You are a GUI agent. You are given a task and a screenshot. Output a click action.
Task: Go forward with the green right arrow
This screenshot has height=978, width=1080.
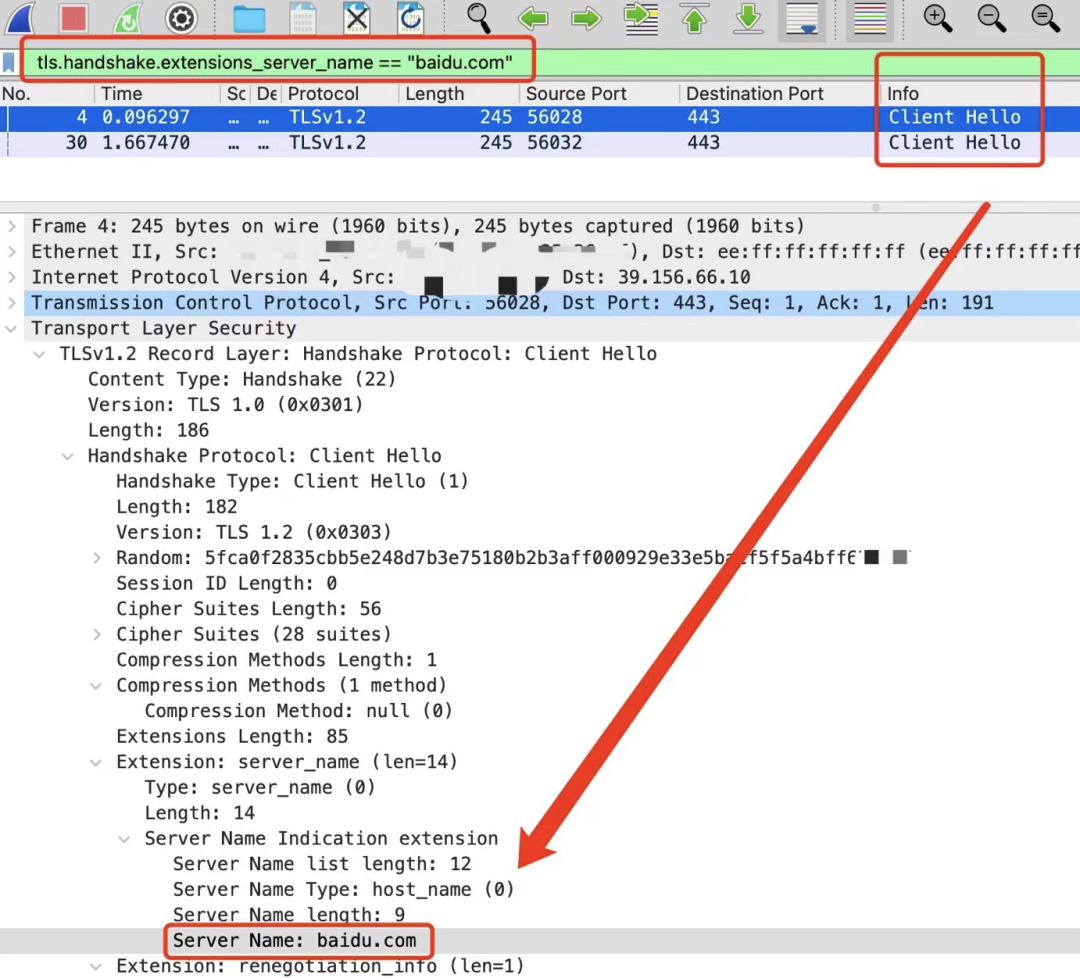(x=586, y=18)
